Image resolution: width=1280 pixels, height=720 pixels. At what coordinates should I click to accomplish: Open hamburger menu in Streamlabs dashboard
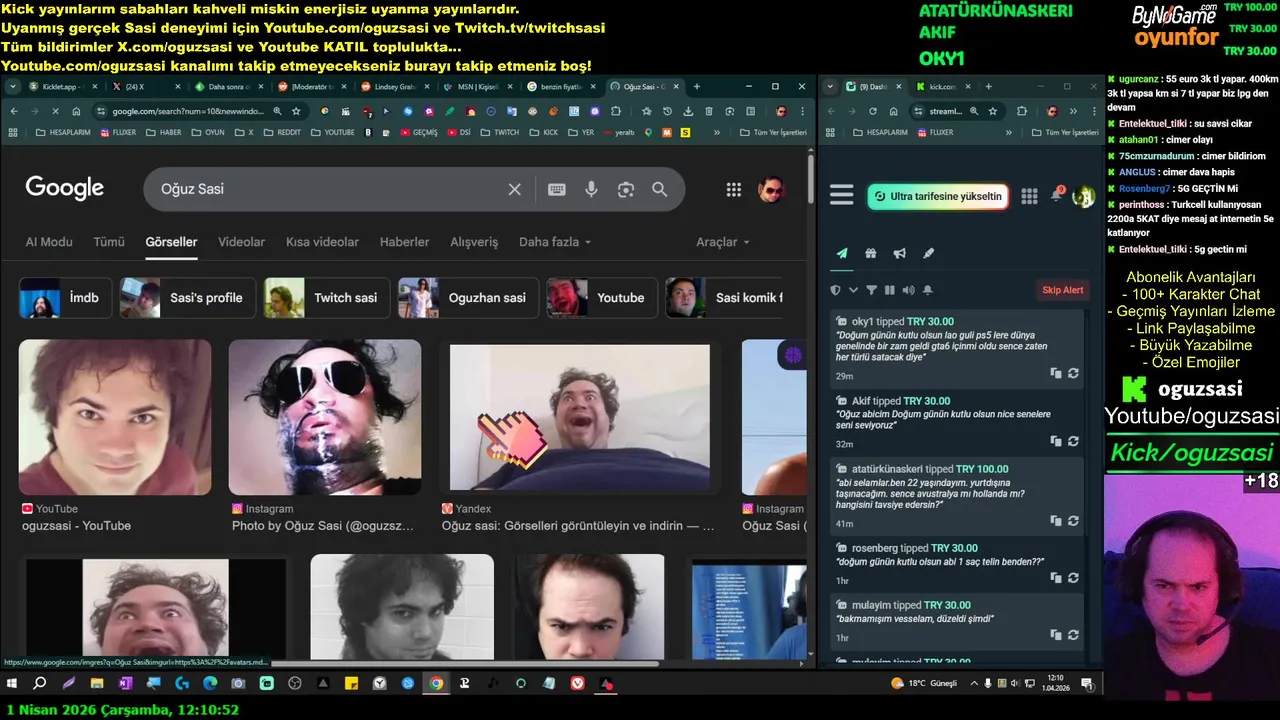[x=842, y=196]
